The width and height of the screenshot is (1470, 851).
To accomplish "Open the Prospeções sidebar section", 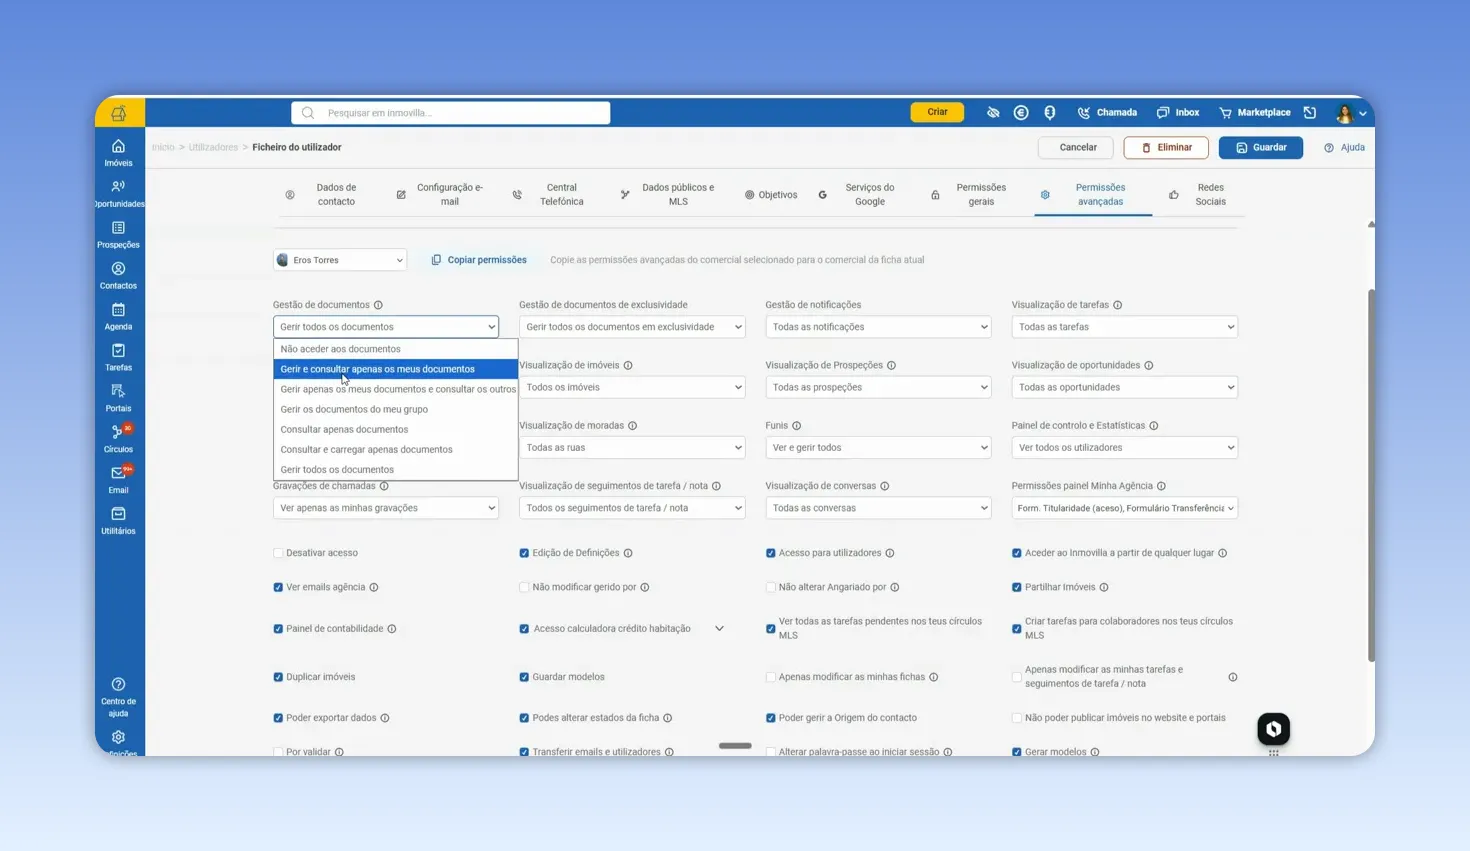I will click(118, 235).
